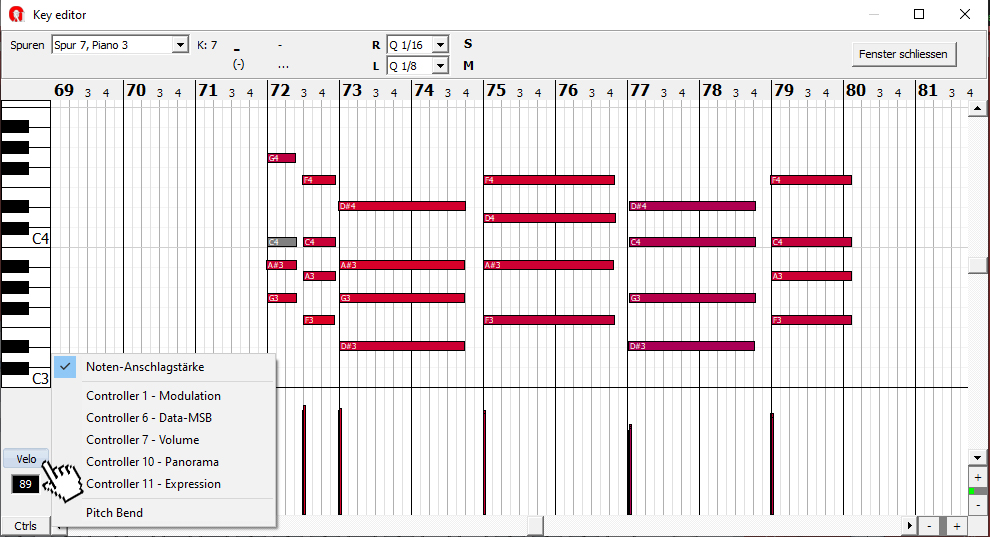
Task: Choose Pitch Bend from the menu
Action: pos(114,513)
